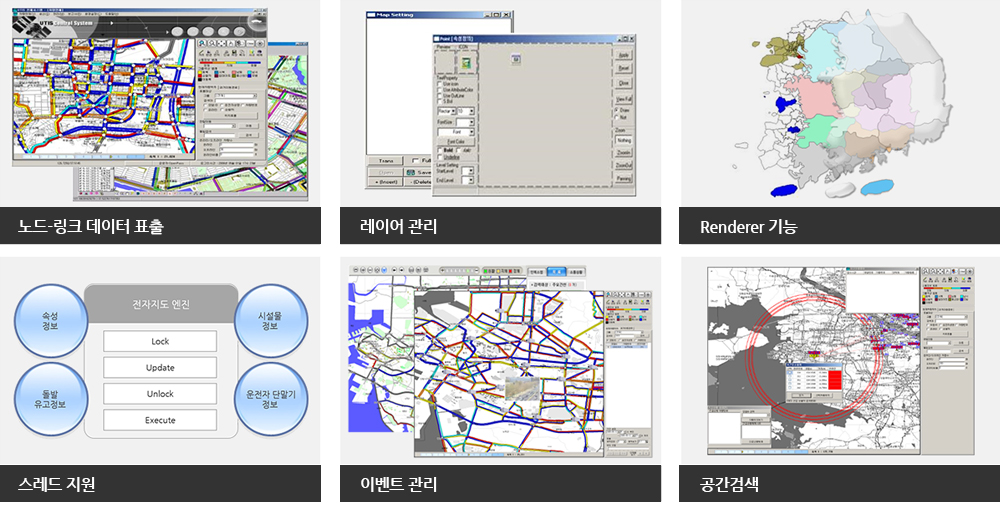Viewport: 1000px width, 510px height.
Task: Click the UTIS Control System title text
Action: (x=66, y=23)
